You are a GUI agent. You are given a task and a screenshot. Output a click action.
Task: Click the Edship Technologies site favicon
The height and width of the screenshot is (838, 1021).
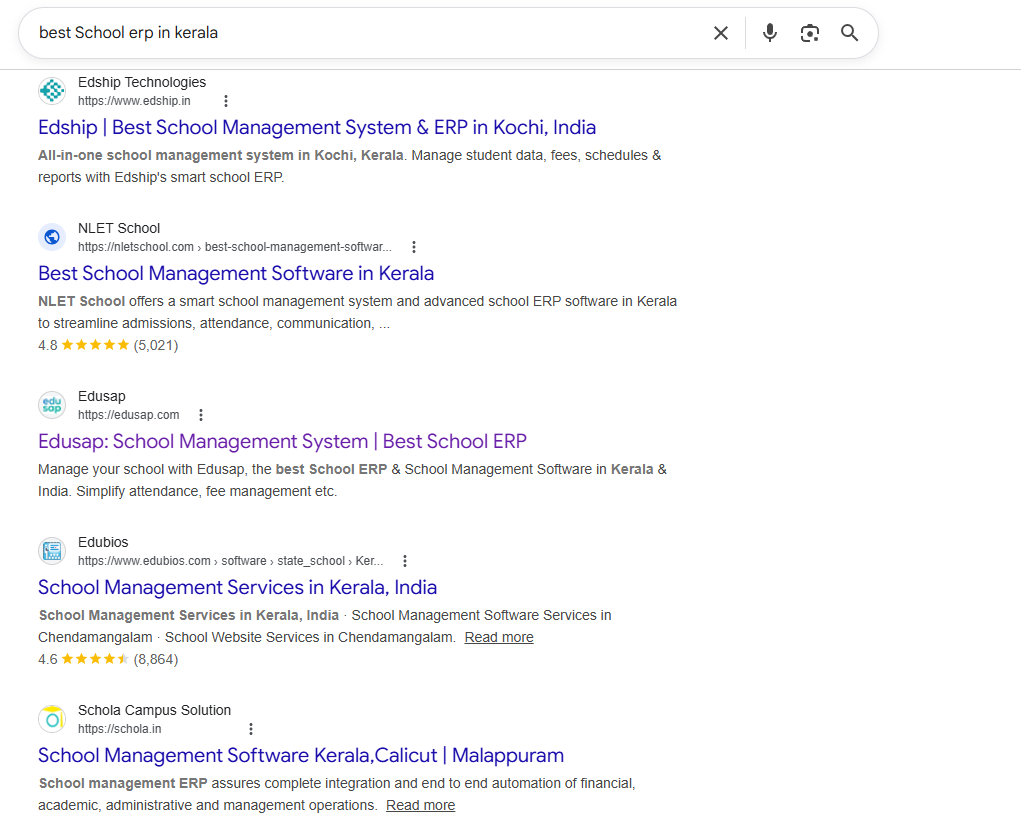pos(52,91)
